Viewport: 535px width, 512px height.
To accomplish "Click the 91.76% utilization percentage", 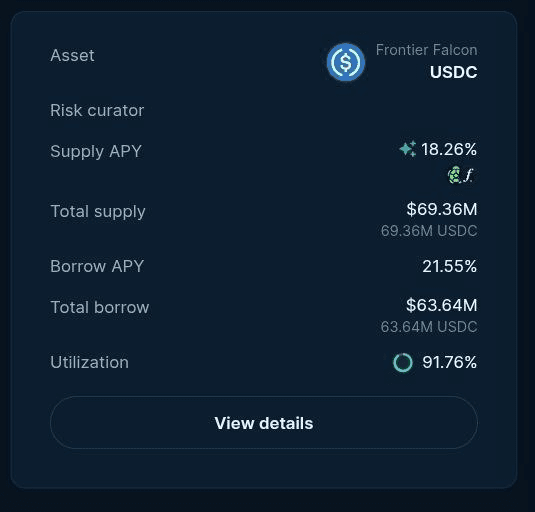I will (x=449, y=362).
